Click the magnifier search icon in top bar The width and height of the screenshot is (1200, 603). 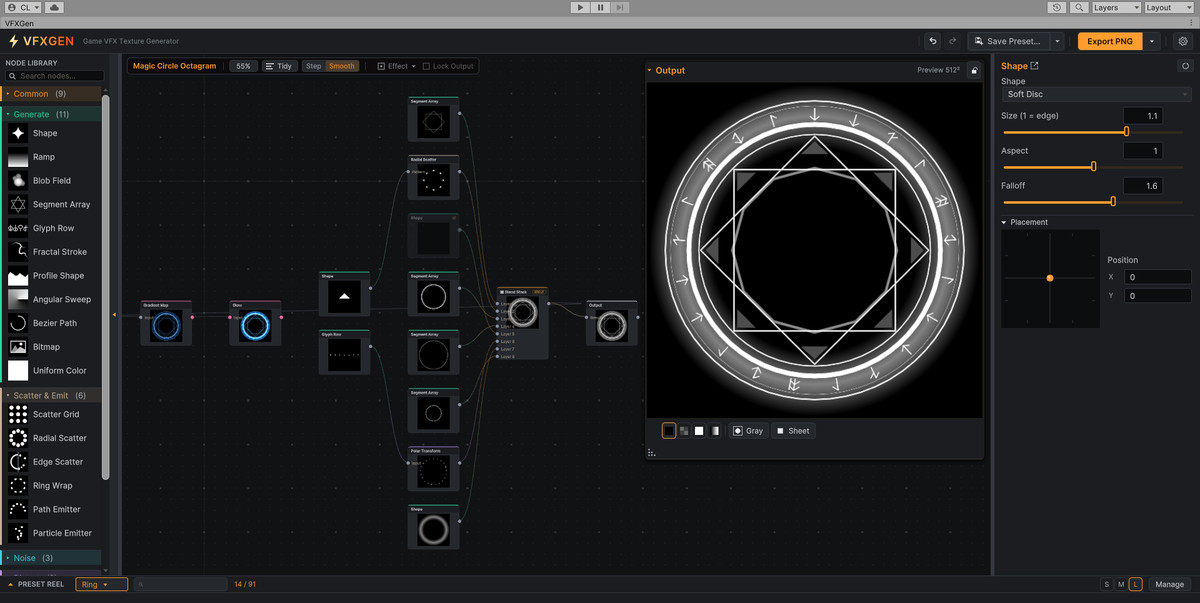[x=1080, y=7]
